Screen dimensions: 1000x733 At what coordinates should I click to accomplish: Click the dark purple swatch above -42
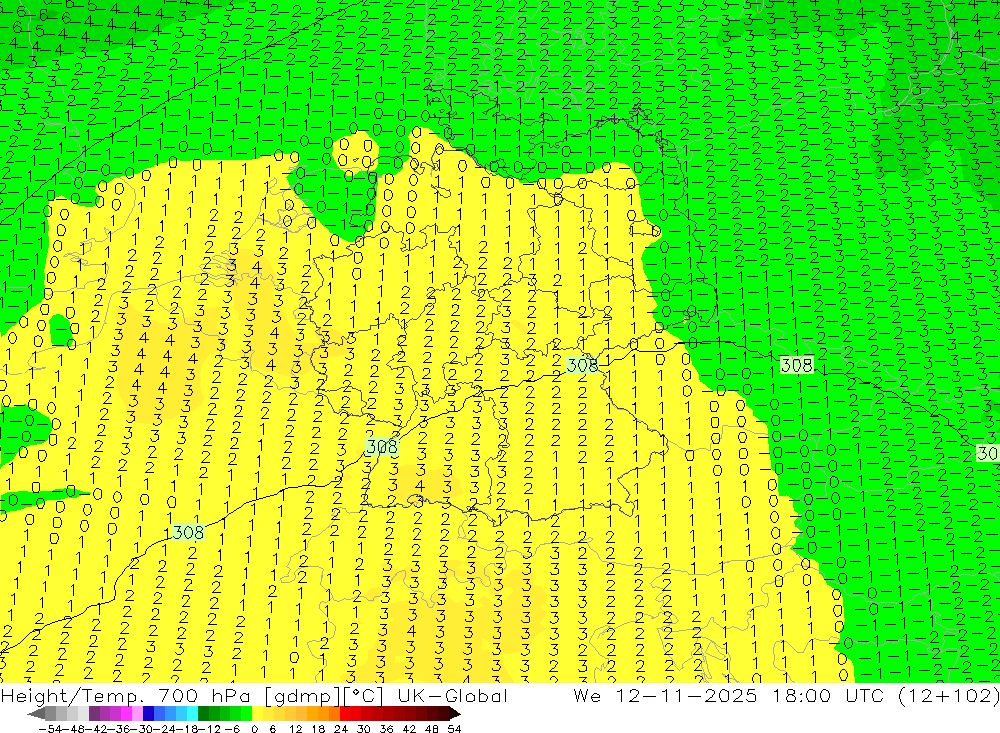(x=94, y=714)
